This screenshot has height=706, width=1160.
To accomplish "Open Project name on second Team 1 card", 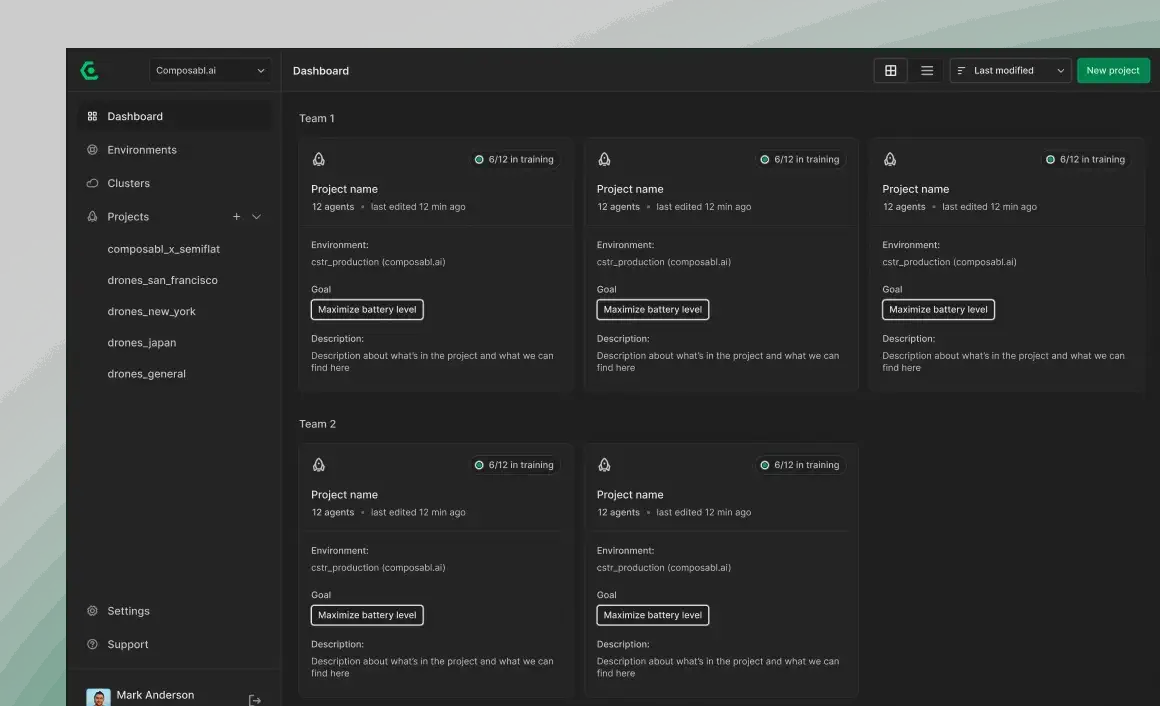I will coord(630,189).
